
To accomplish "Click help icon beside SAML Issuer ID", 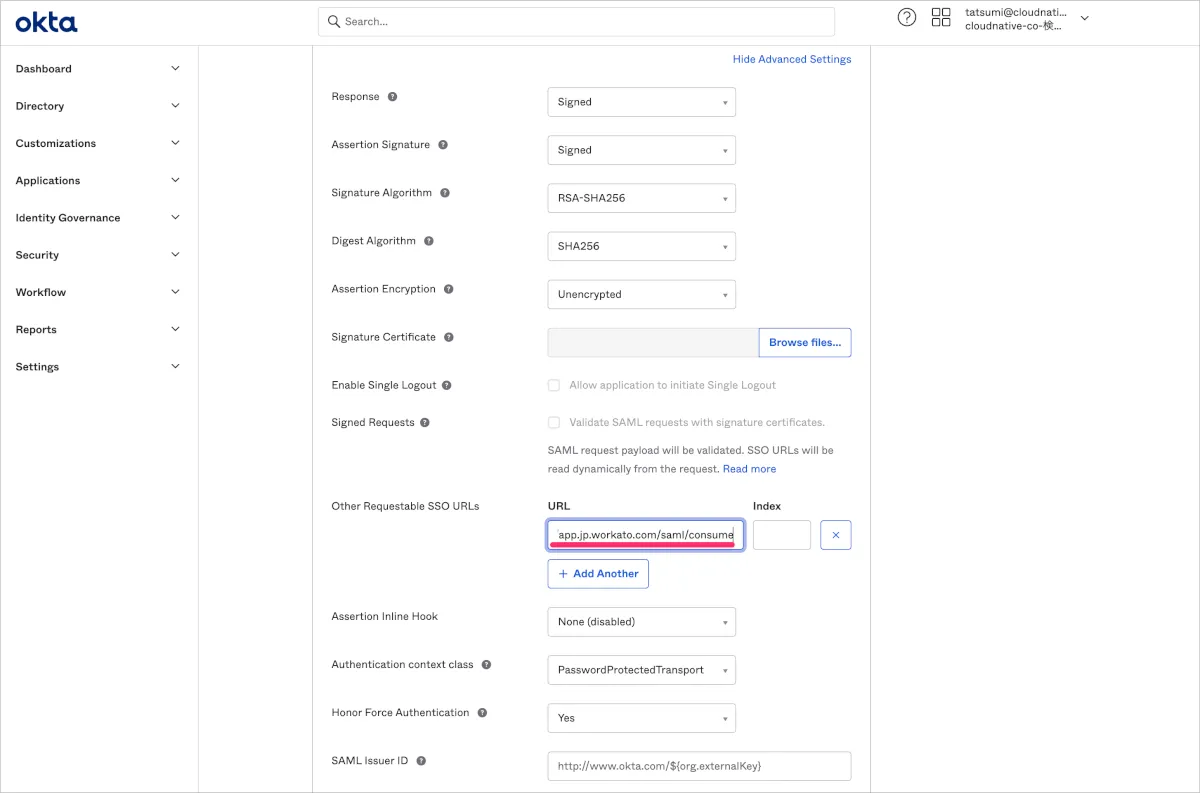I will [421, 761].
